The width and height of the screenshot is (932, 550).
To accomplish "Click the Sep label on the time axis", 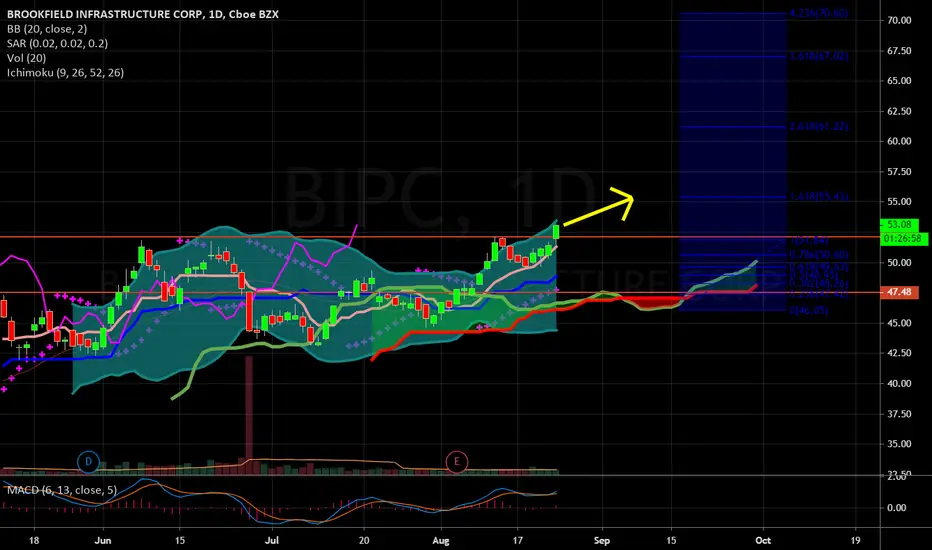I will (602, 540).
